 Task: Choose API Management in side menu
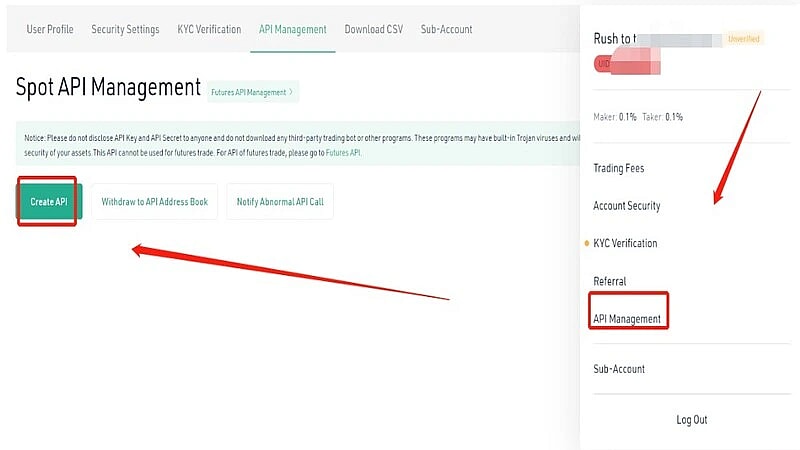pos(627,319)
